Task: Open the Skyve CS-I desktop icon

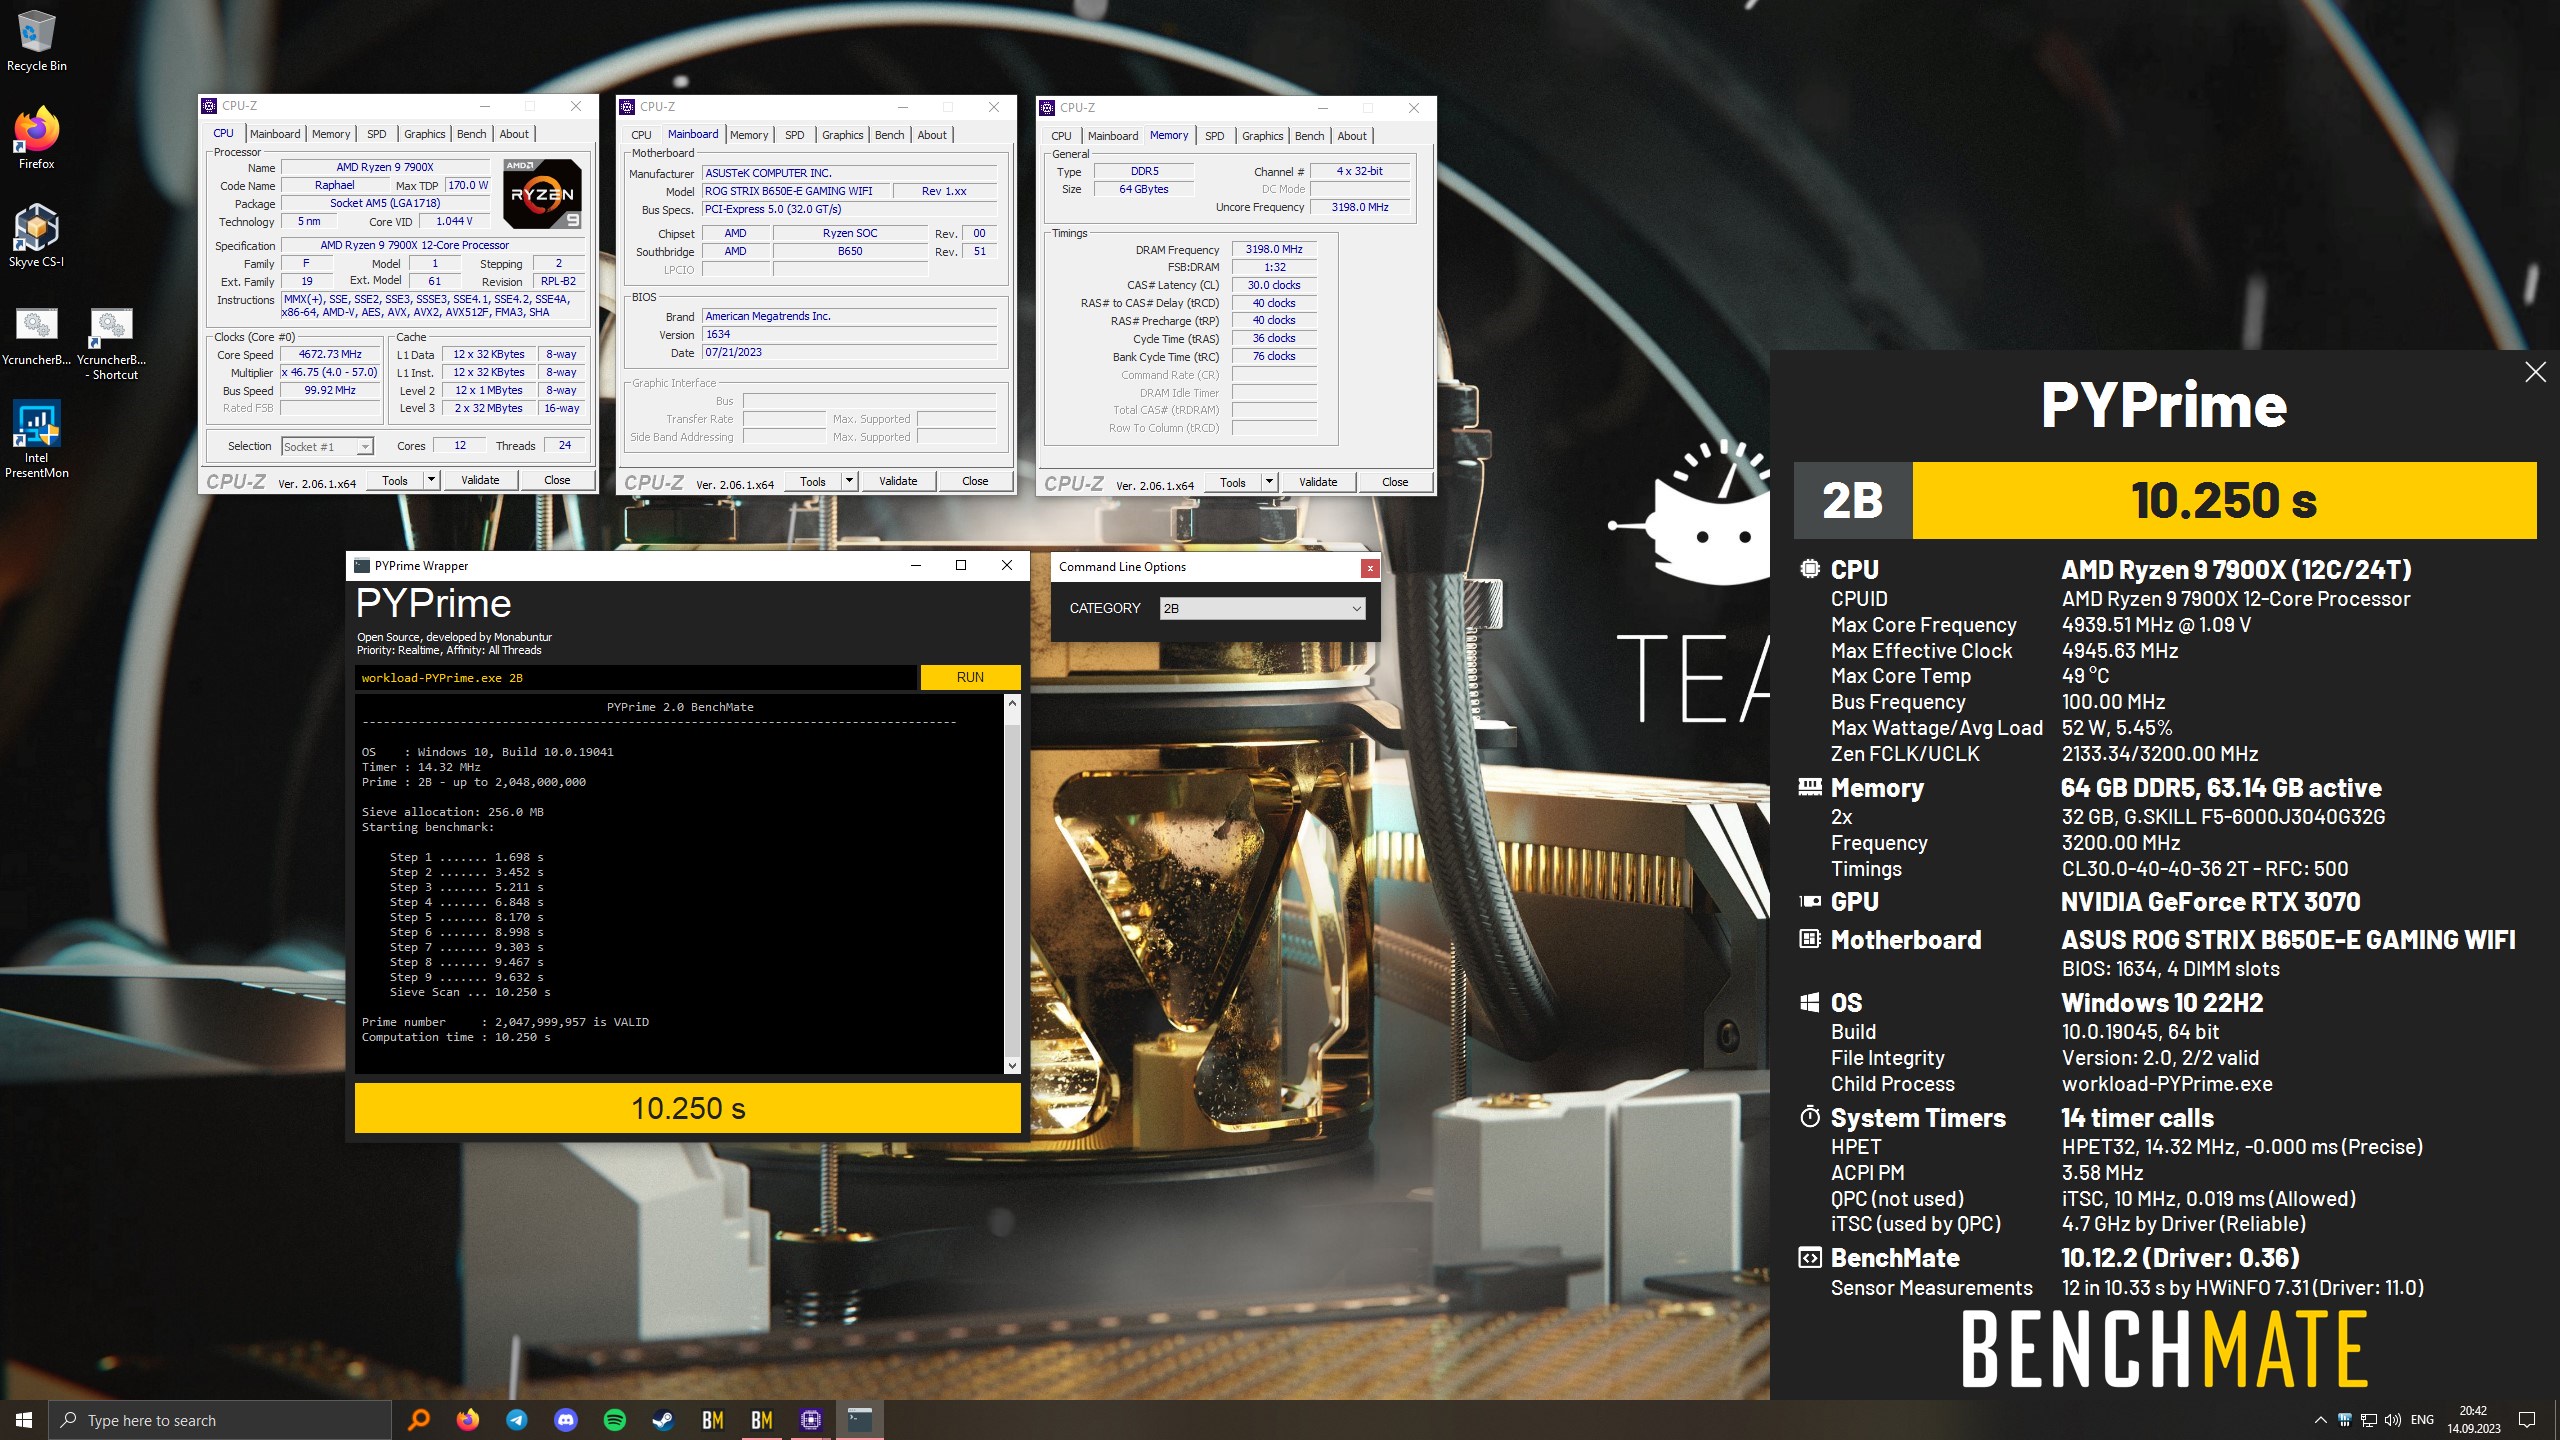Action: click(36, 236)
